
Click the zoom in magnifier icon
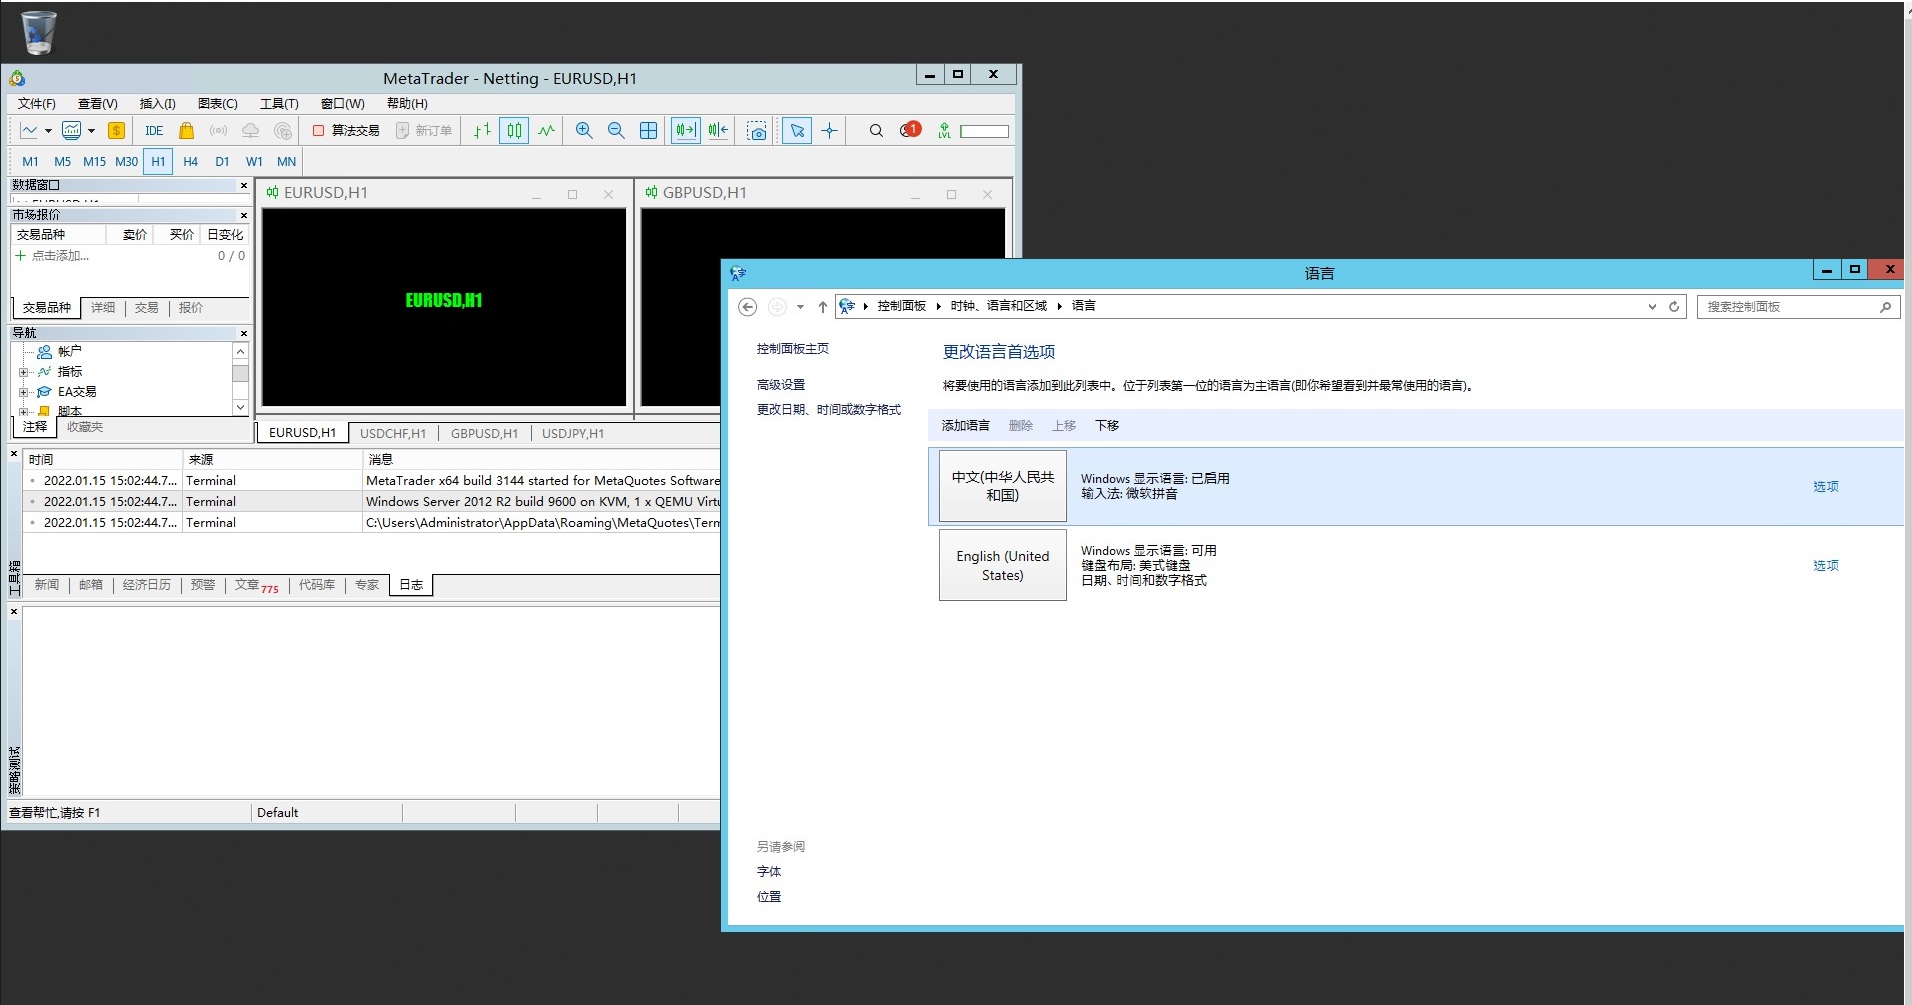pyautogui.click(x=584, y=131)
